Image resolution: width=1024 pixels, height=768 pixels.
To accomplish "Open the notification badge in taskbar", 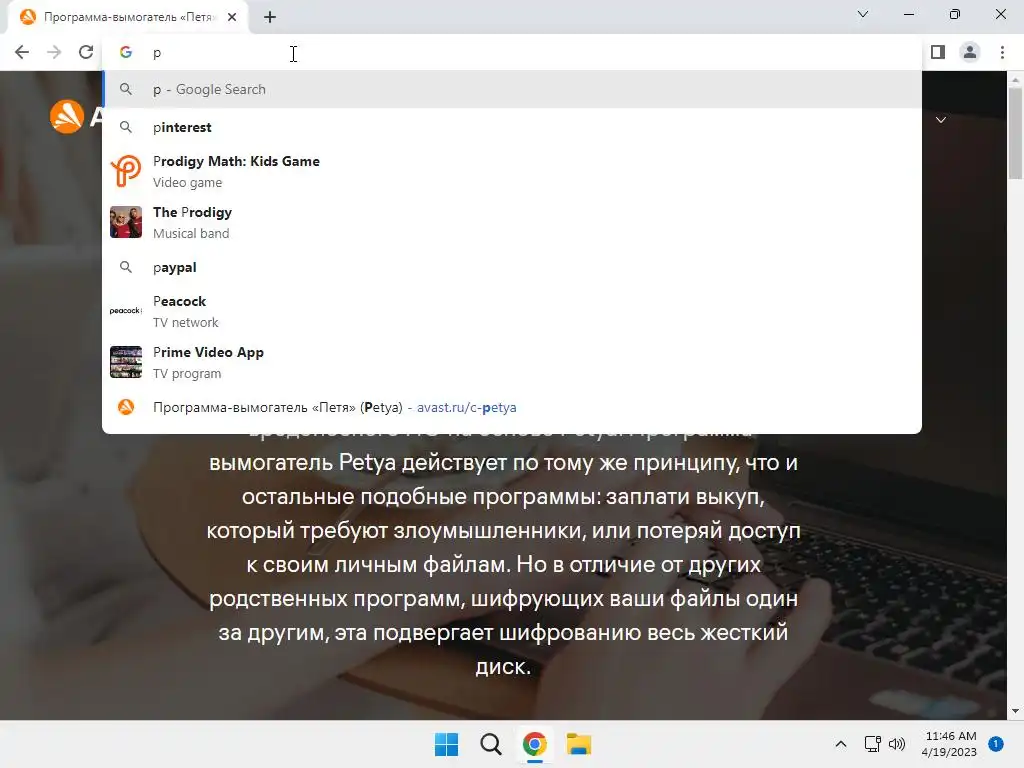I will (x=996, y=744).
